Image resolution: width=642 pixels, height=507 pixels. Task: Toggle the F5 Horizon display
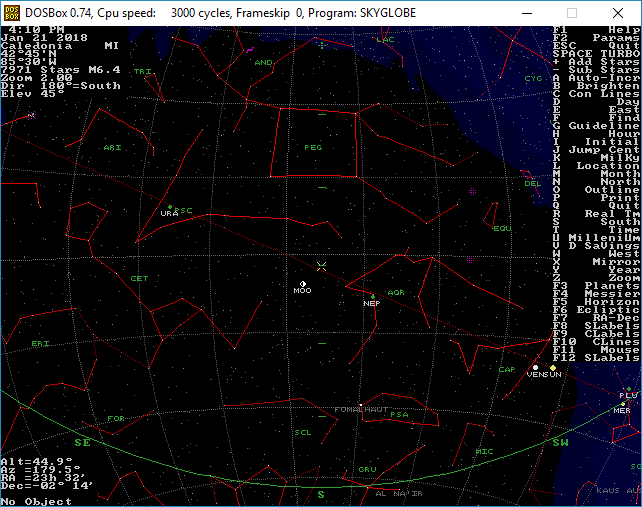[x=597, y=301]
